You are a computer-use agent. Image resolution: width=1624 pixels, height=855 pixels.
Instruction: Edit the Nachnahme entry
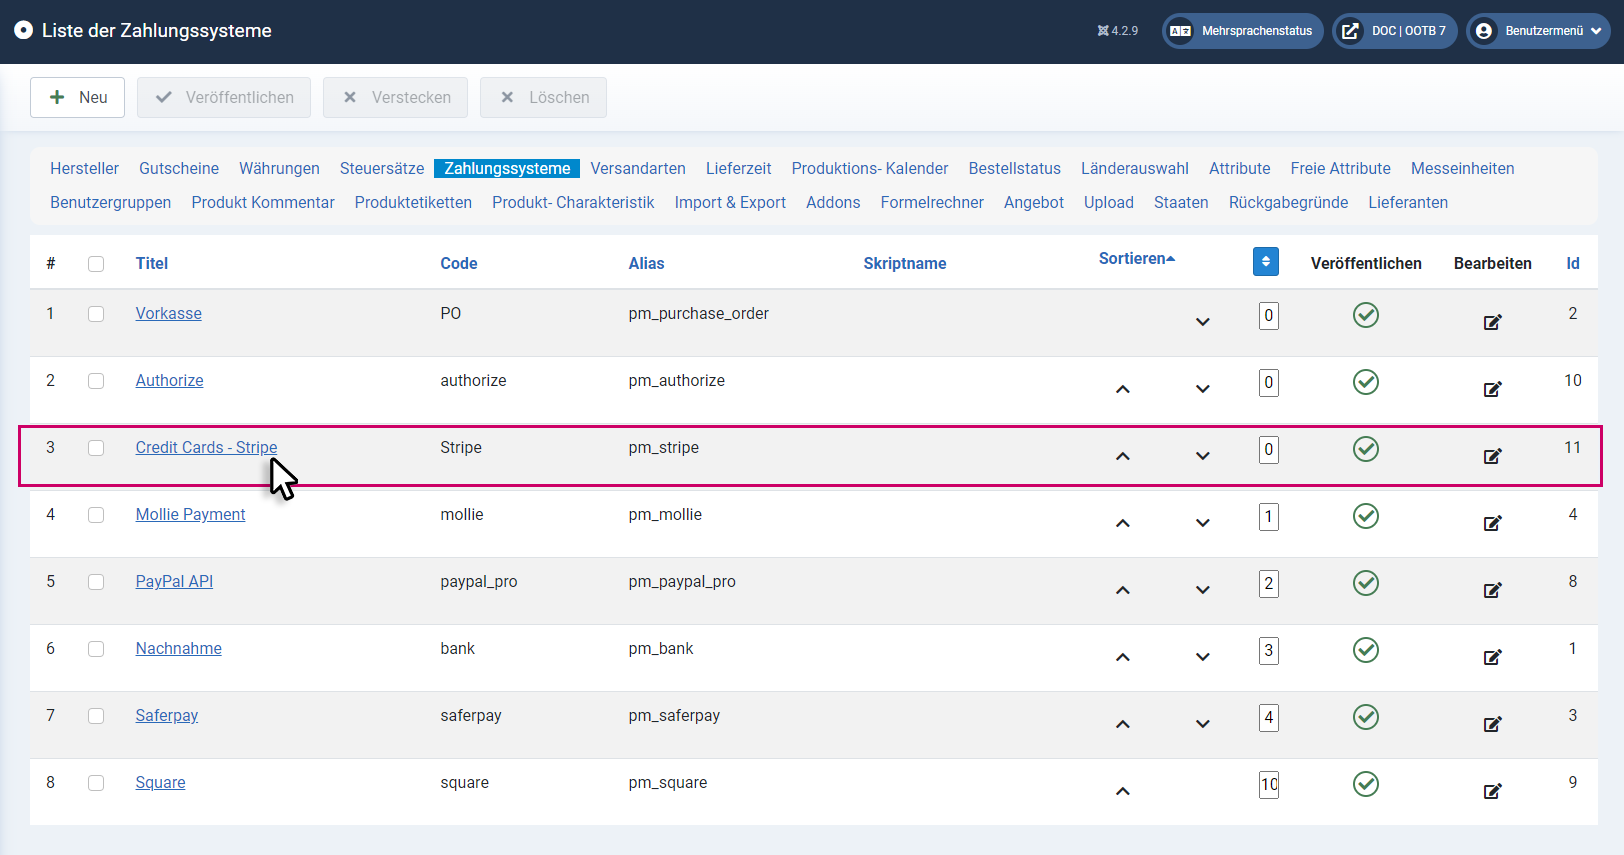[1492, 657]
